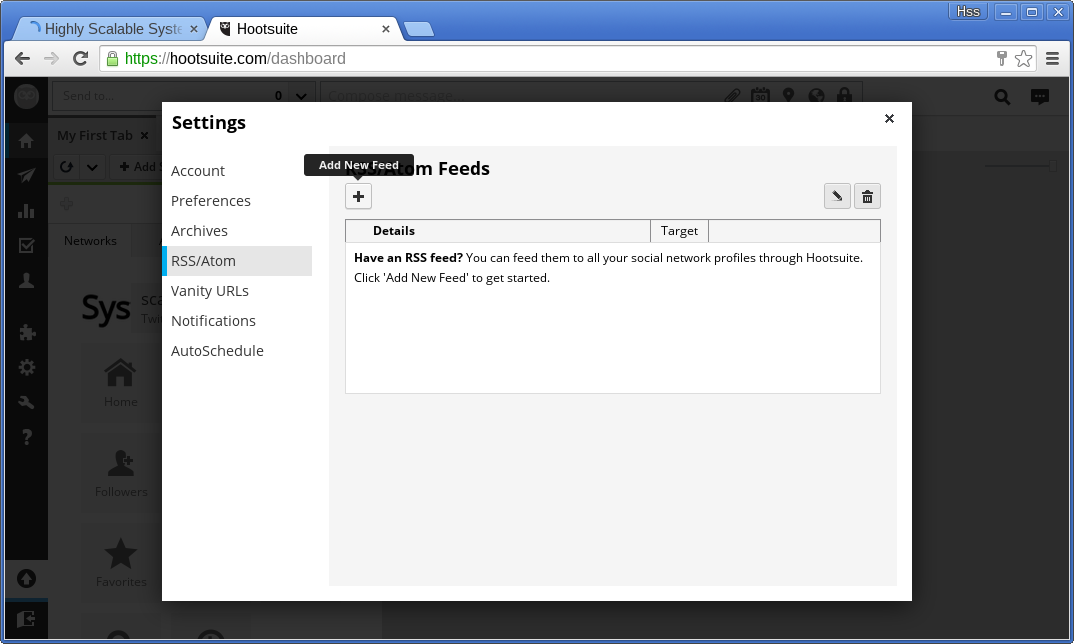This screenshot has height=644, width=1074.
Task: Click the targeting globe icon
Action: [x=816, y=96]
